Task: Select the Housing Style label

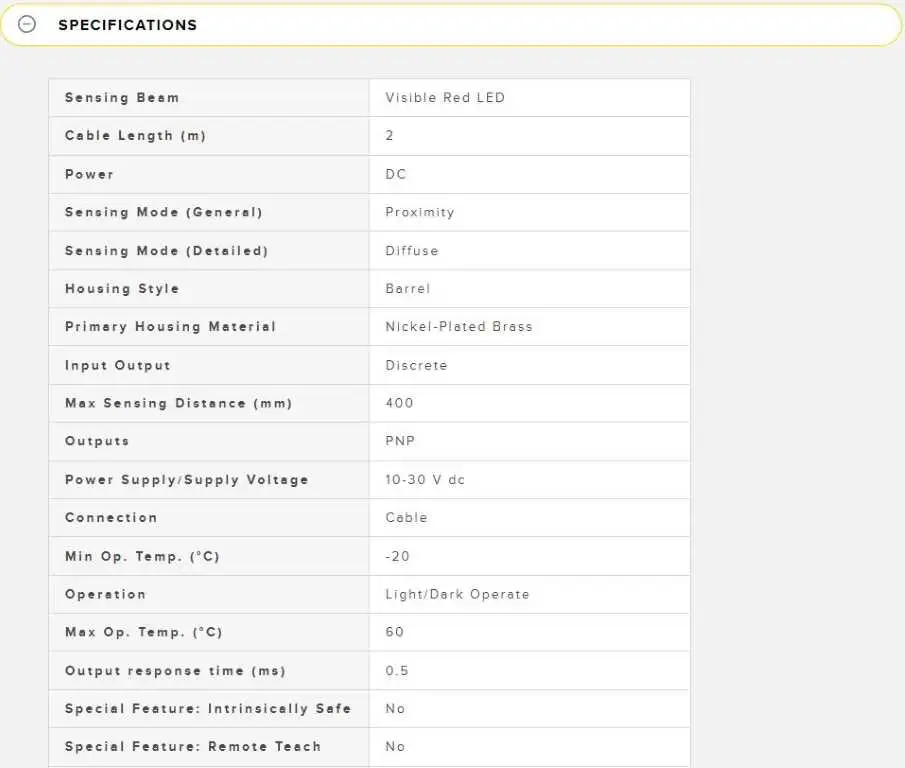Action: 122,289
